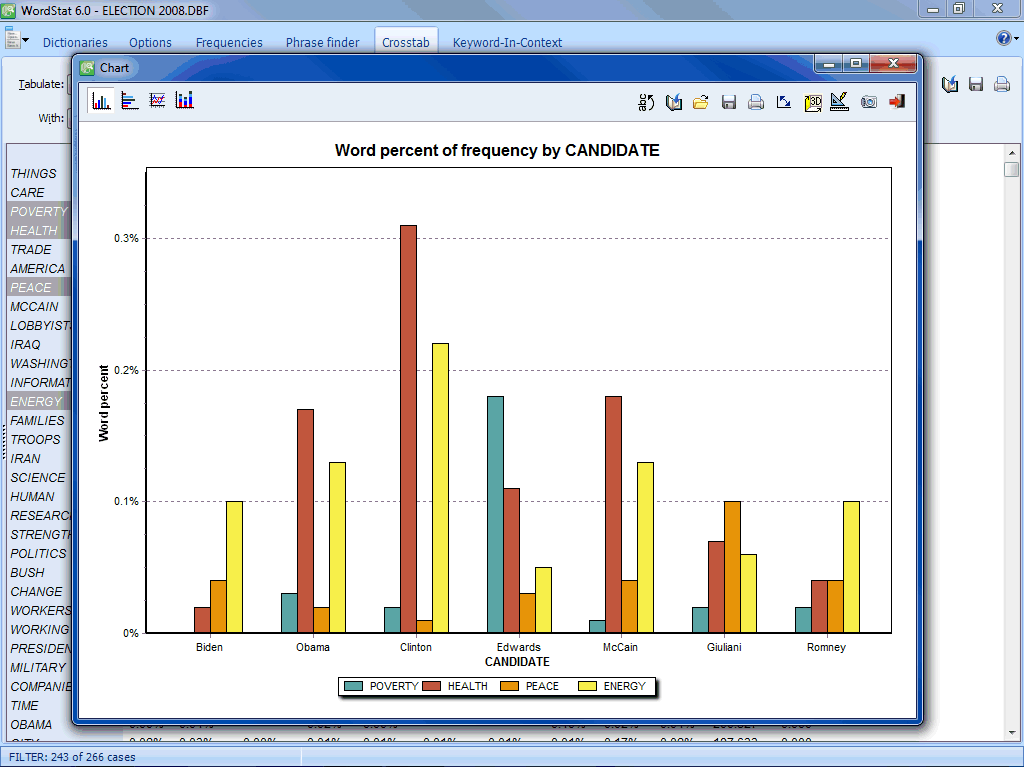Screen dimensions: 1024x767
Task: Print the chart from chart toolbar
Action: (x=756, y=102)
